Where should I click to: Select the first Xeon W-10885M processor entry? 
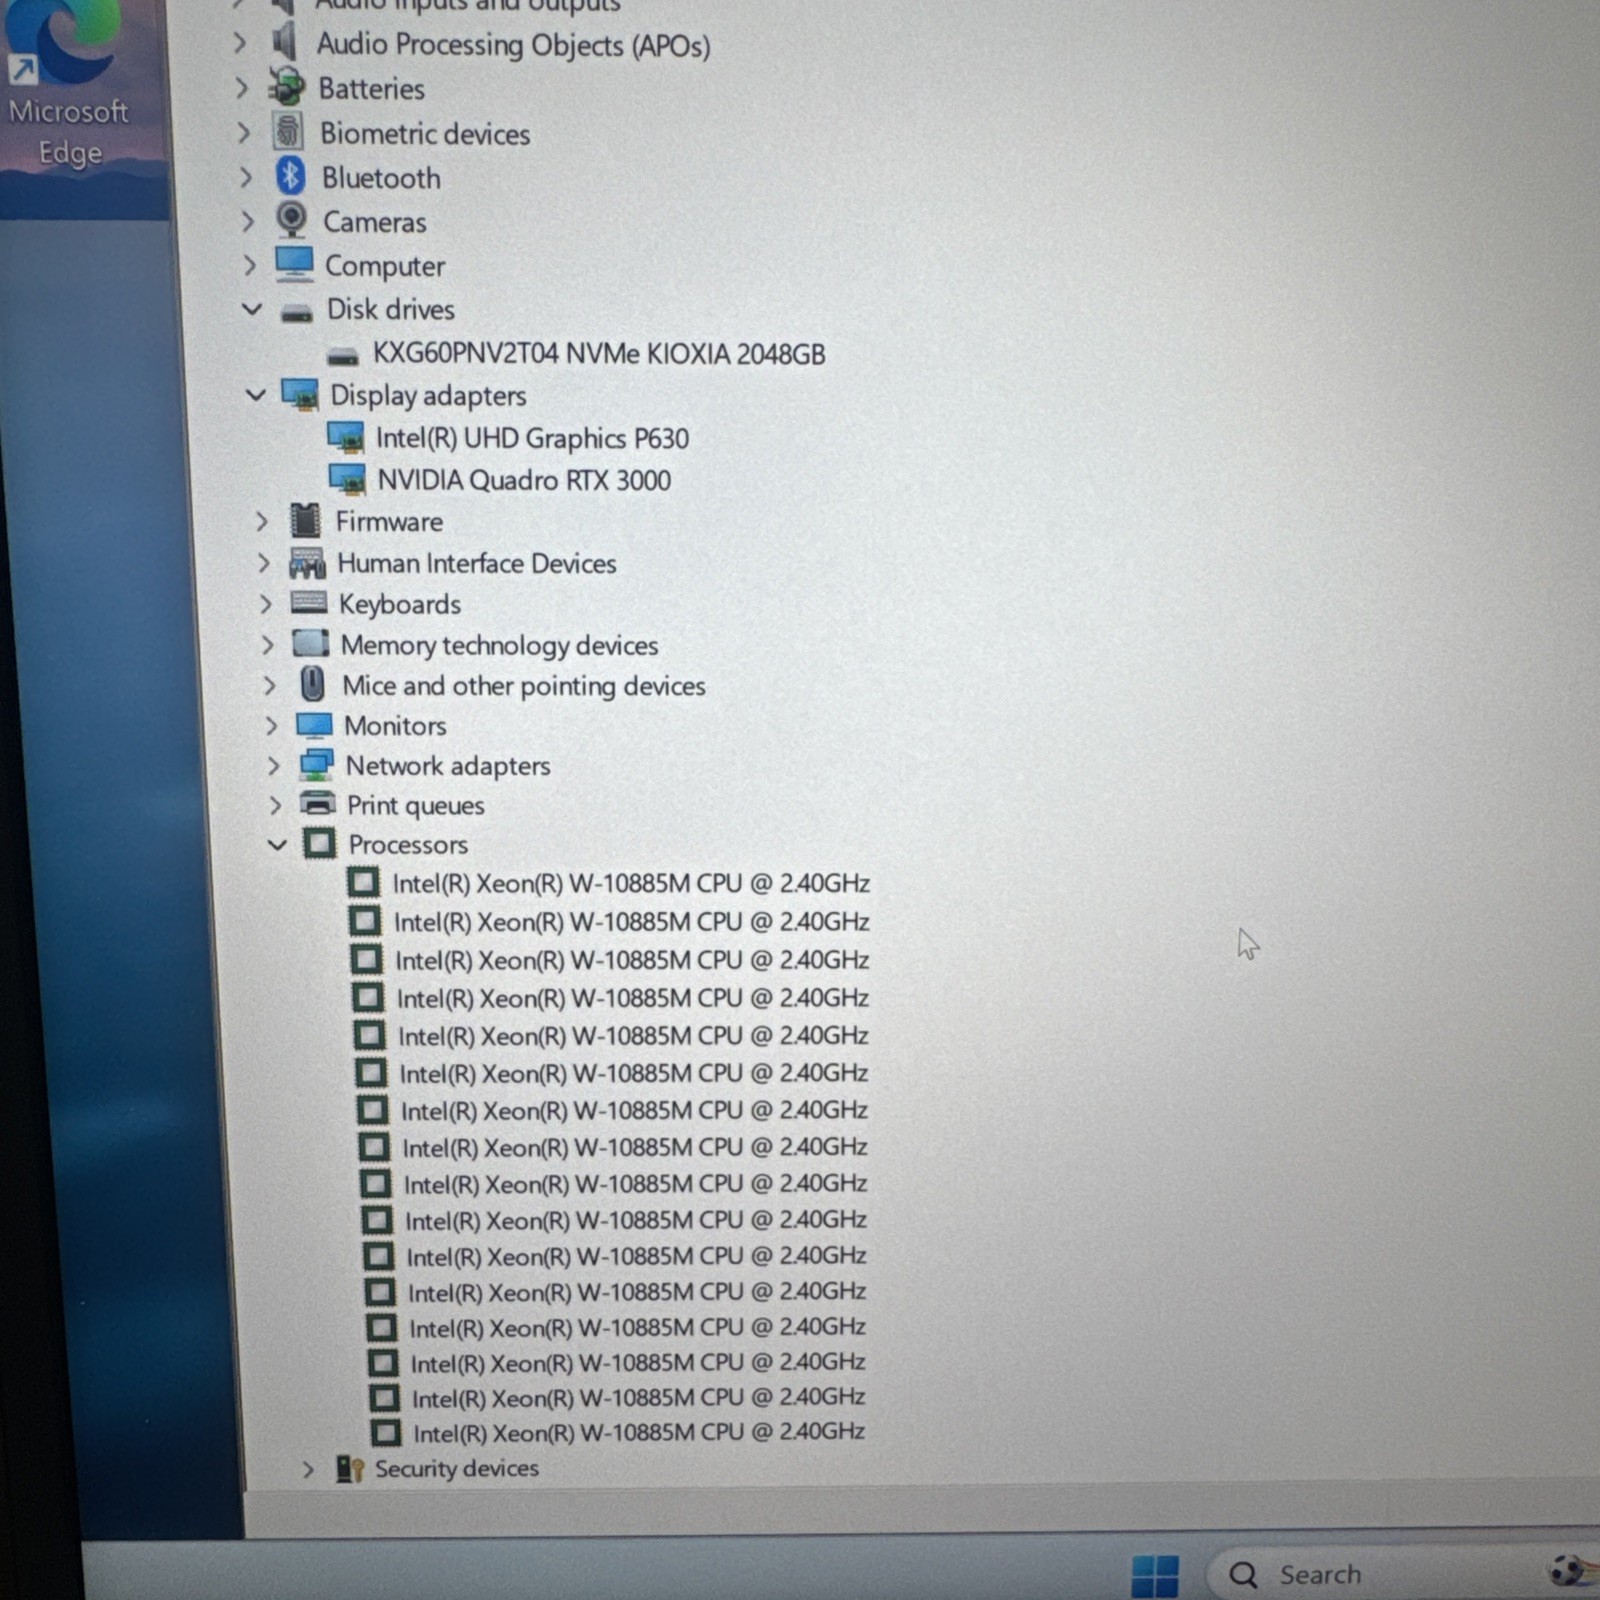click(631, 883)
